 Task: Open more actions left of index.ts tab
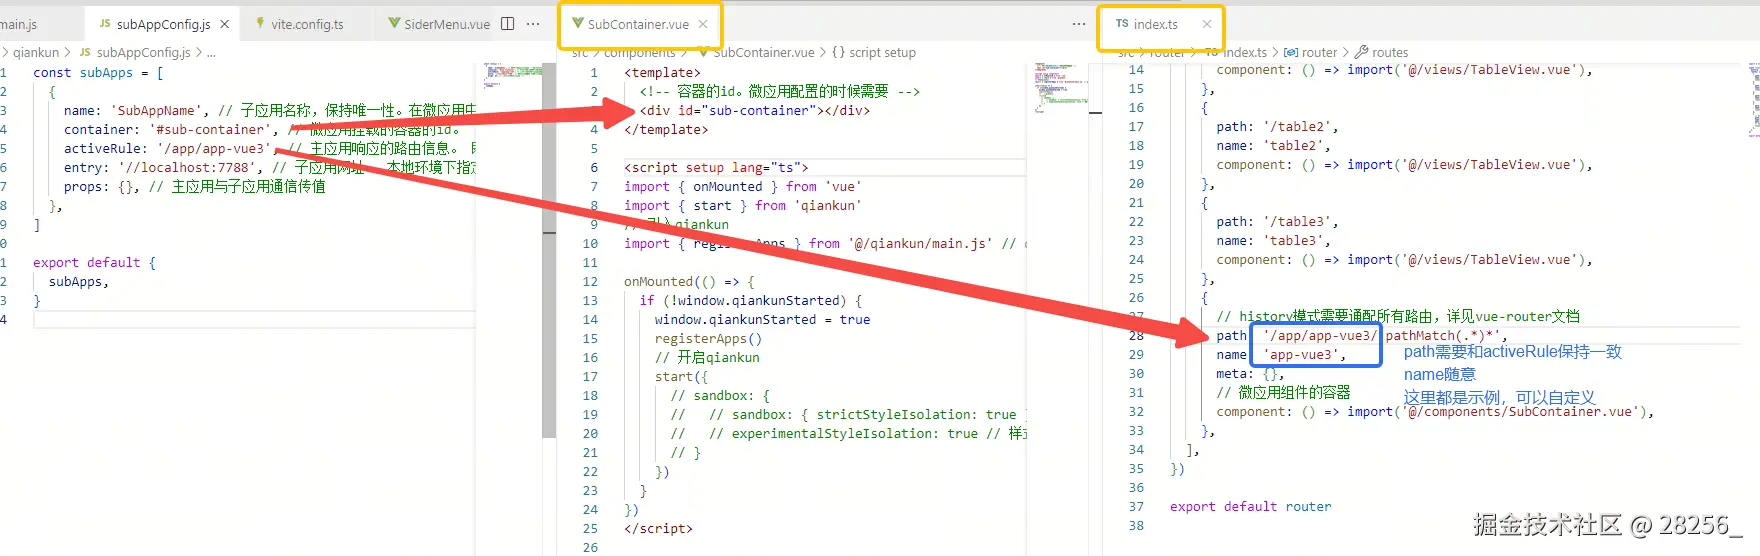coord(1078,24)
